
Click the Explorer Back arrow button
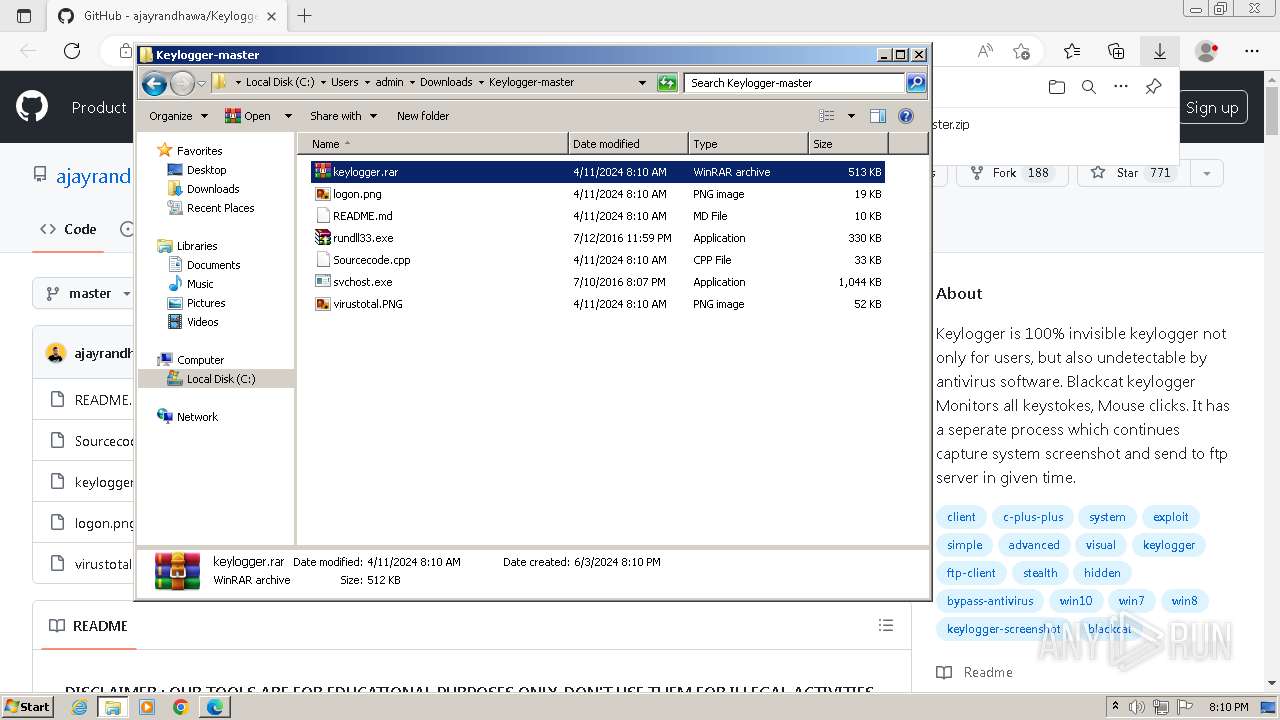point(154,83)
